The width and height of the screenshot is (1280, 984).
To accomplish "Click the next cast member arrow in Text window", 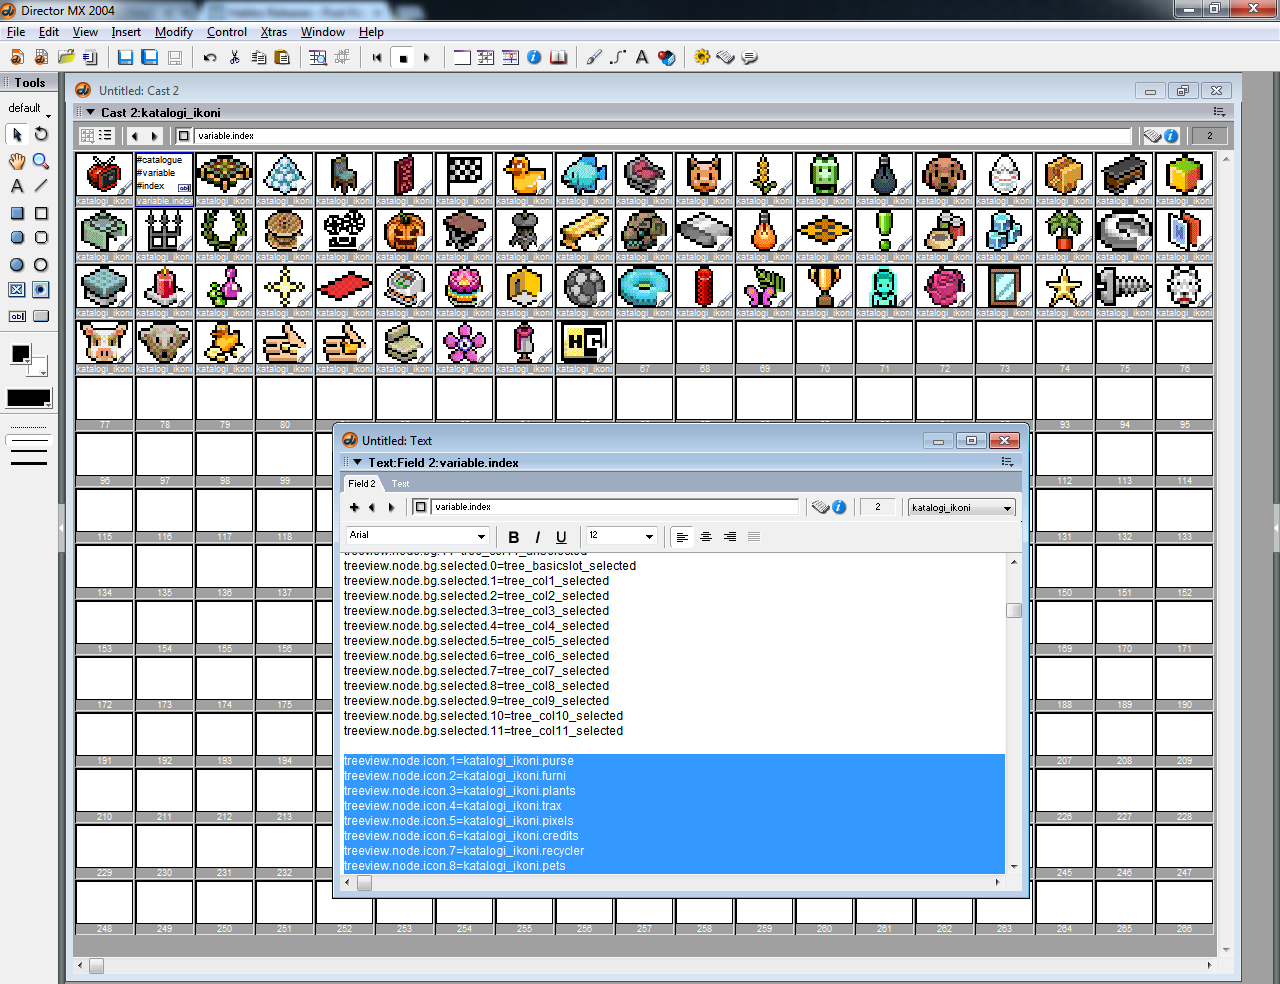I will (391, 507).
